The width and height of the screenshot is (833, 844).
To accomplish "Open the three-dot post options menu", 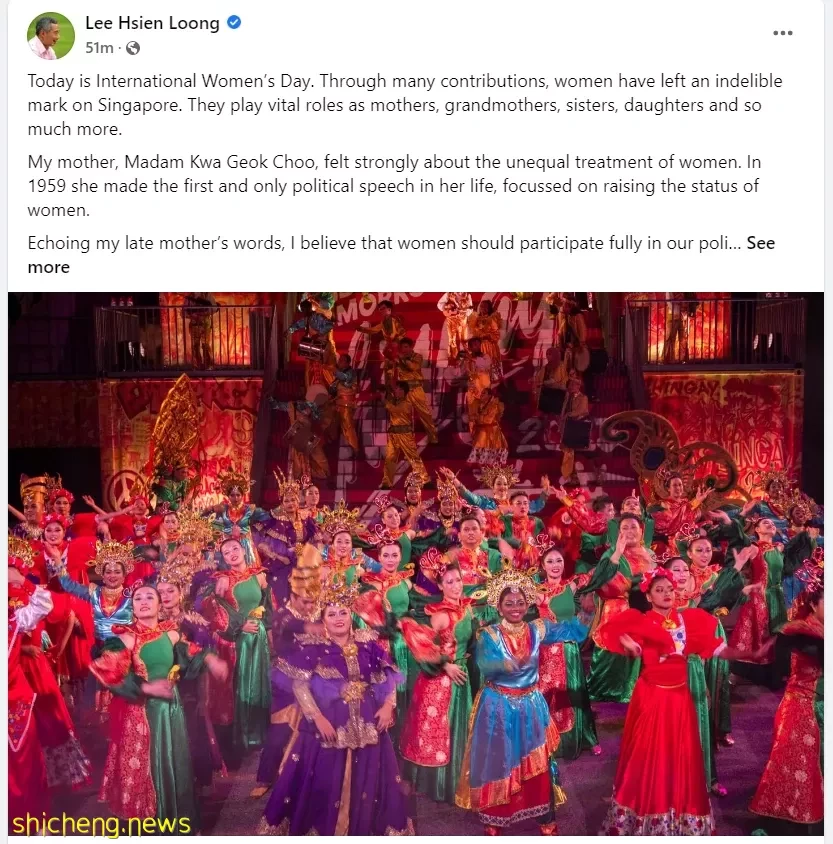I will coord(782,33).
